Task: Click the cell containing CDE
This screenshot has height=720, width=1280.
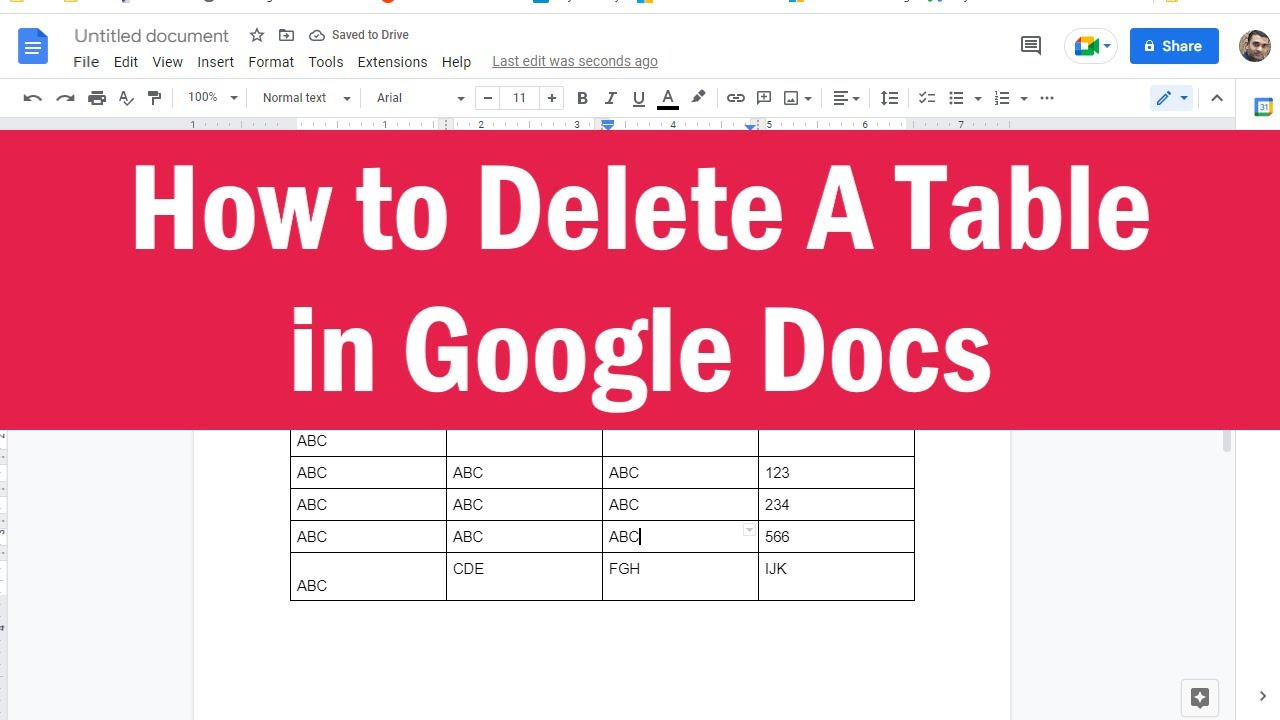Action: click(524, 577)
